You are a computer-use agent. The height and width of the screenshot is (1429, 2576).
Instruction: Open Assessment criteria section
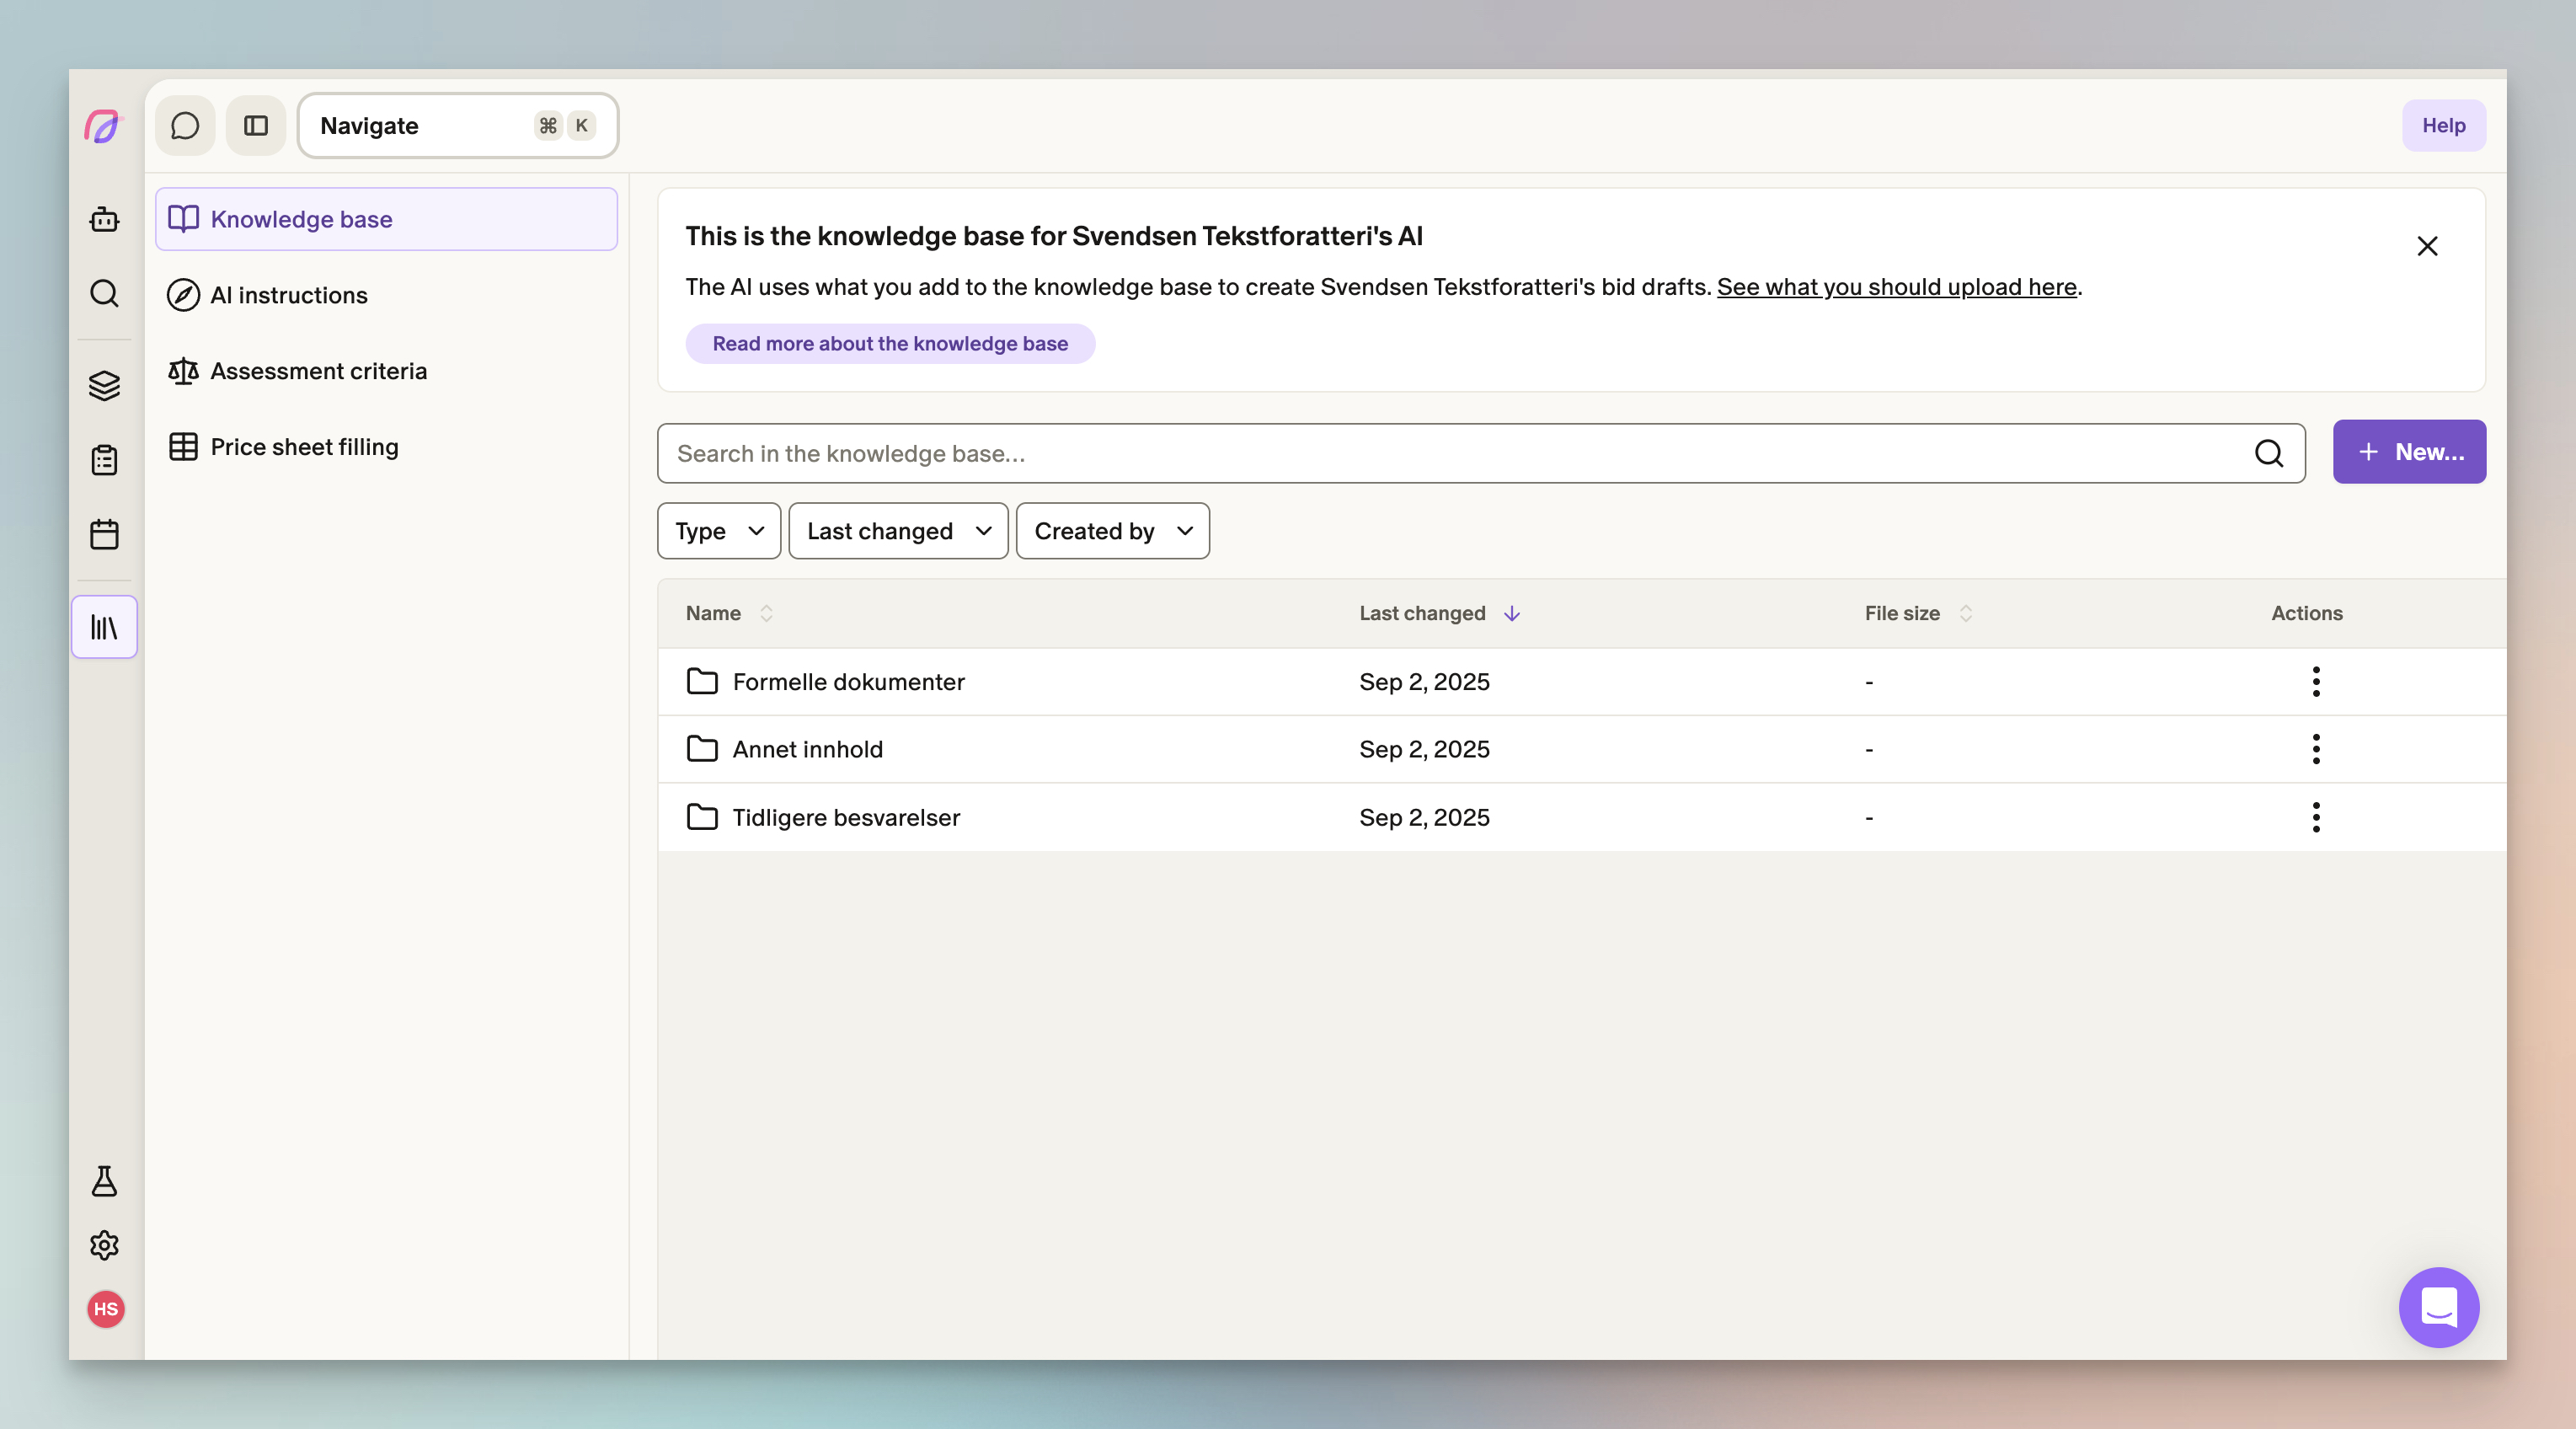click(x=386, y=371)
